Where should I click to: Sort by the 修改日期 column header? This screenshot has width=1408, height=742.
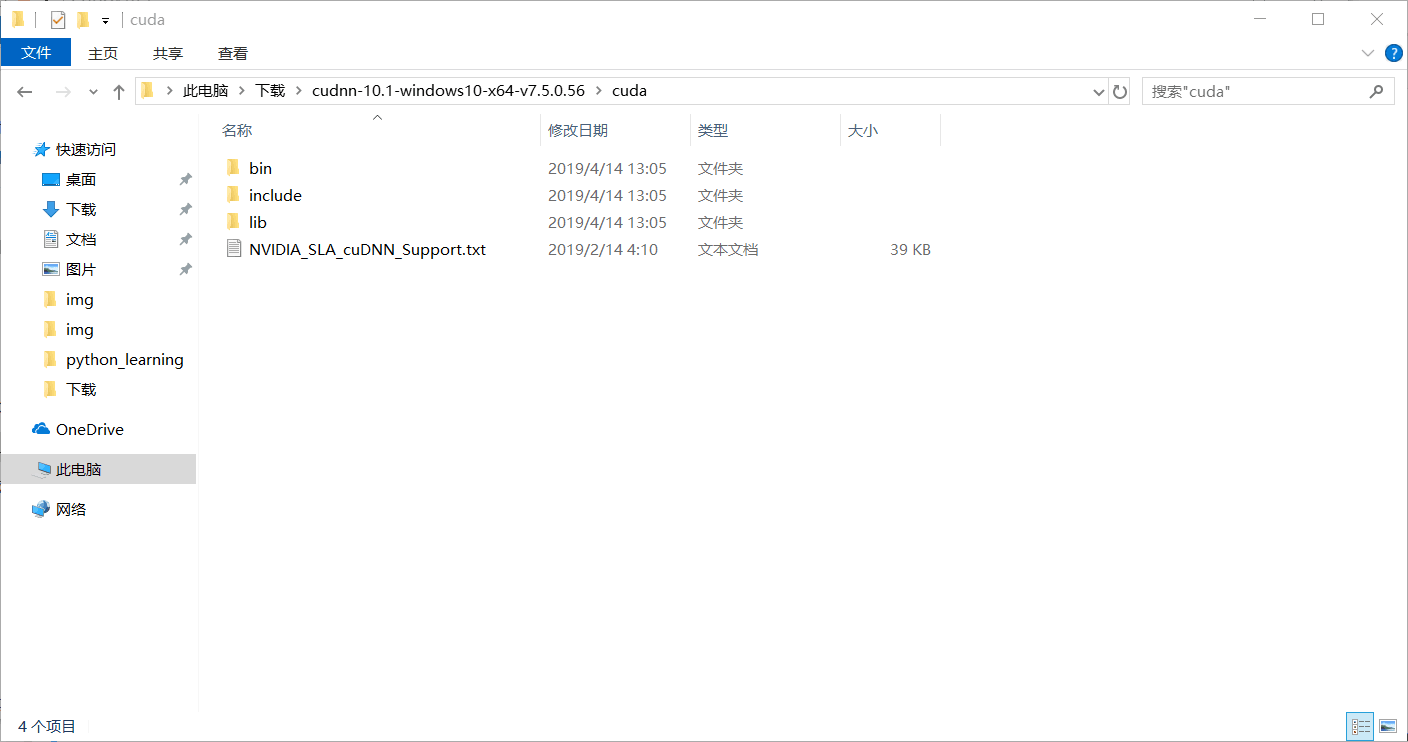tap(578, 131)
